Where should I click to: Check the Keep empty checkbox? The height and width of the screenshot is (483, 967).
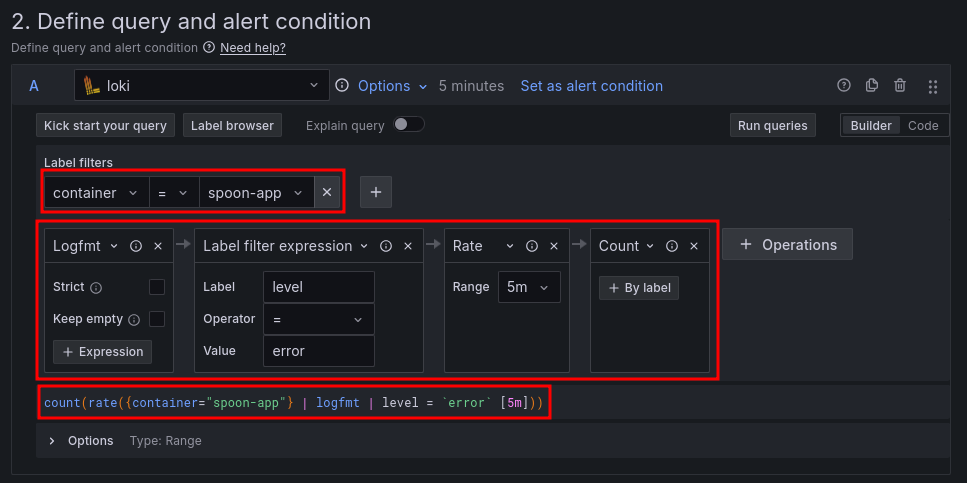157,319
